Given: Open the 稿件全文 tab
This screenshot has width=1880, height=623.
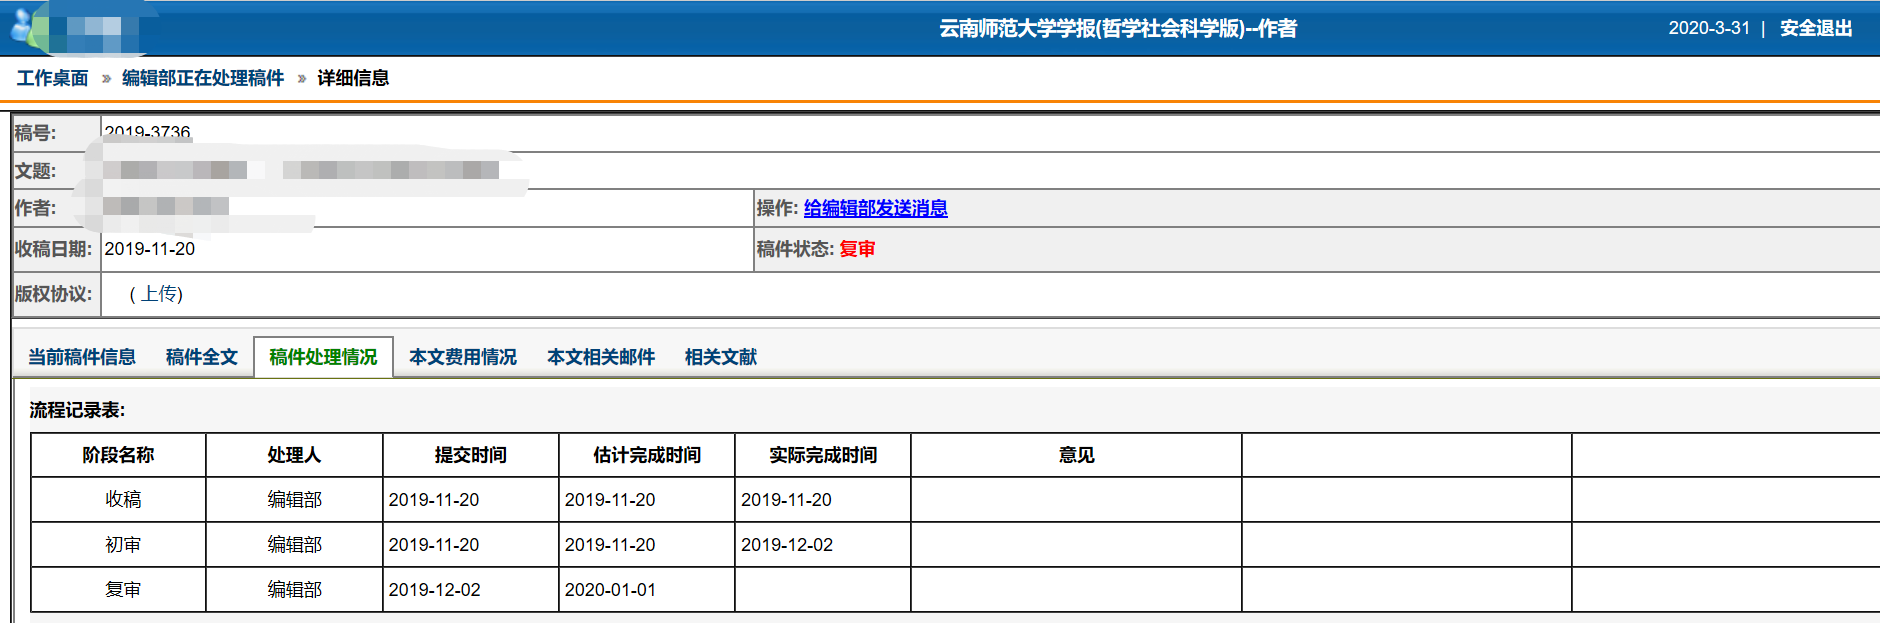Looking at the screenshot, I should pos(202,357).
